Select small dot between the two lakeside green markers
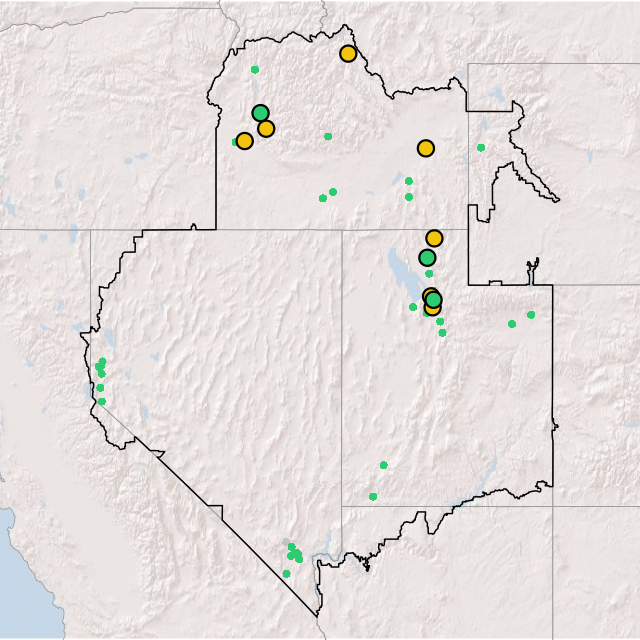Image resolution: width=640 pixels, height=640 pixels. [429, 274]
